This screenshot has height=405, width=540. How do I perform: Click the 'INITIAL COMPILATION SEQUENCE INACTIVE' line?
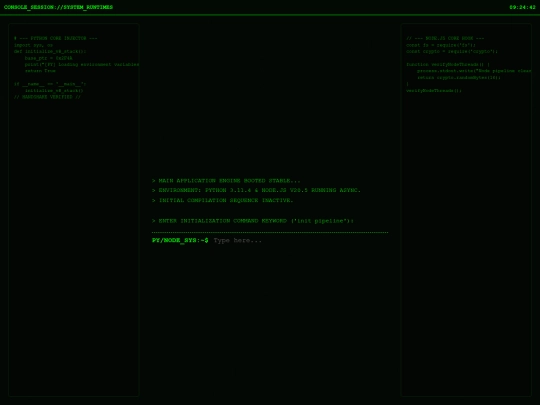222,200
